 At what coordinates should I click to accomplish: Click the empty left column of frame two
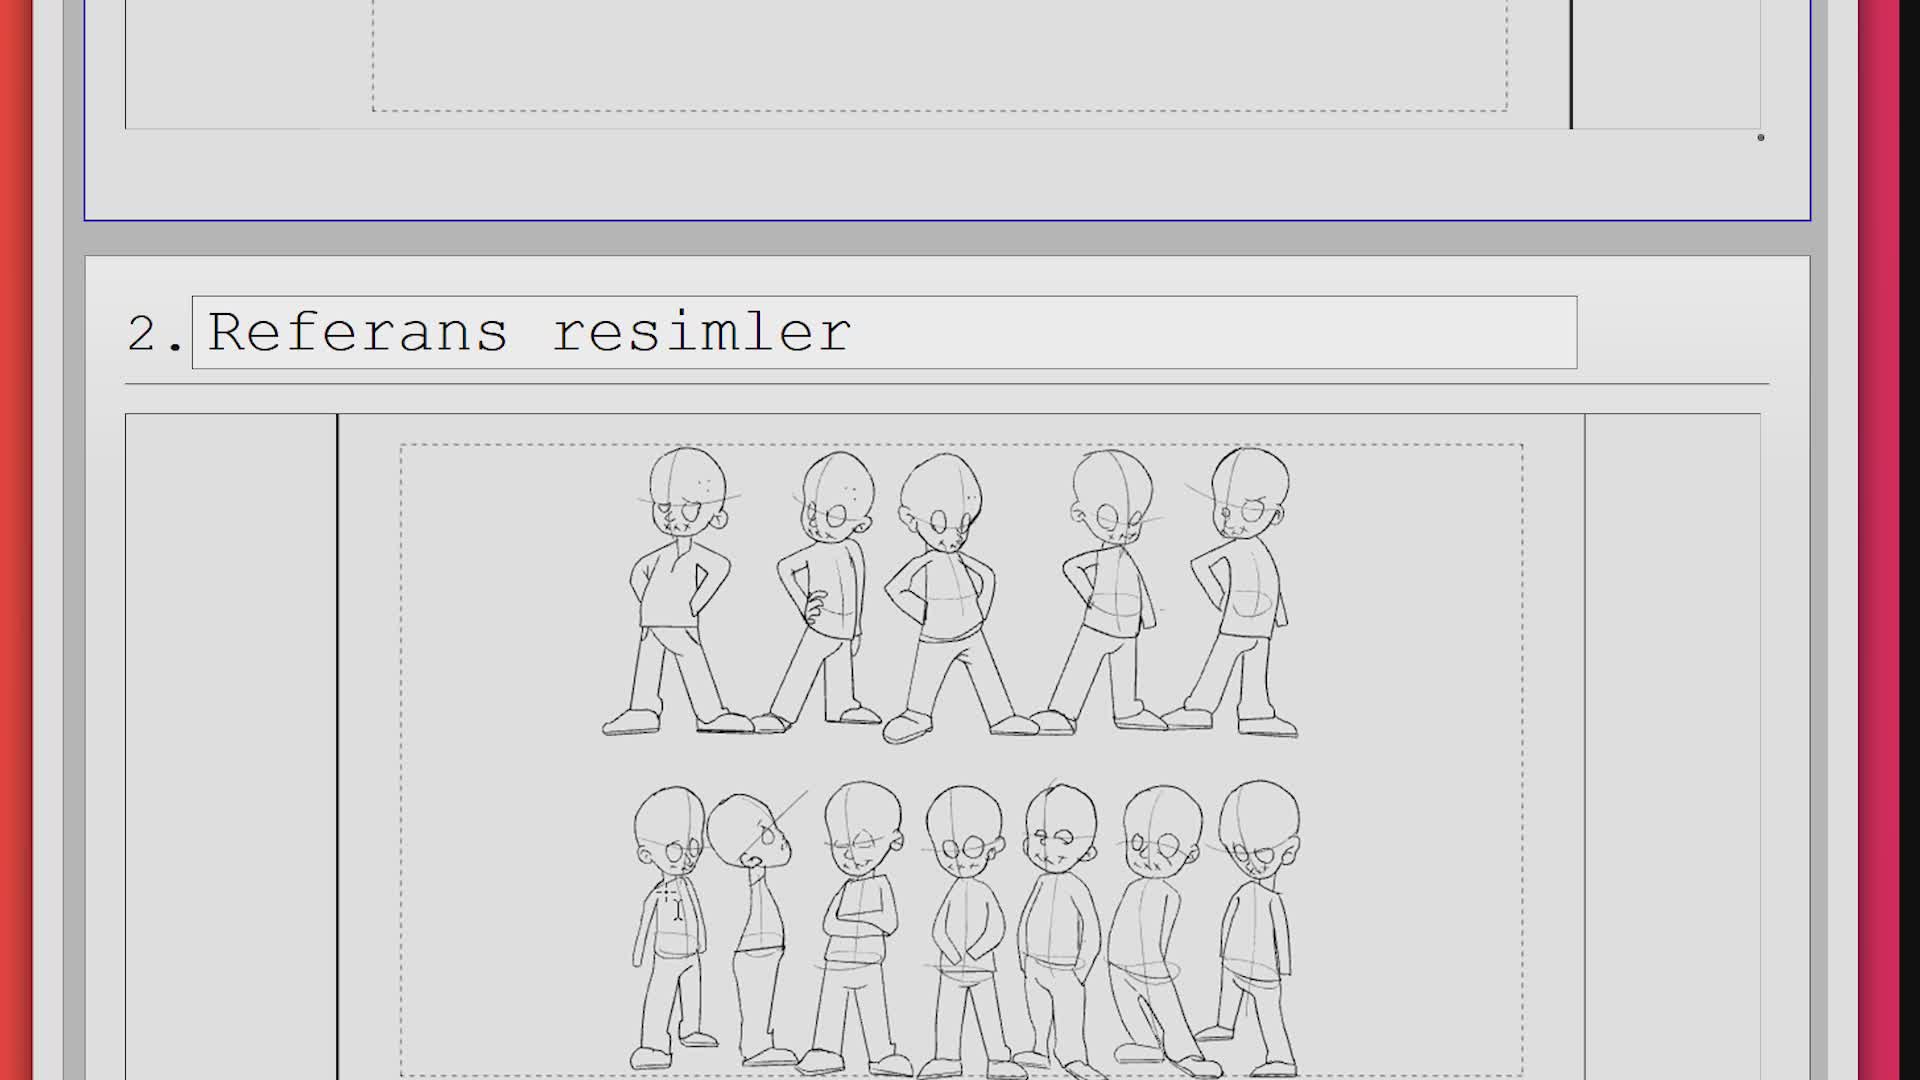(x=231, y=746)
